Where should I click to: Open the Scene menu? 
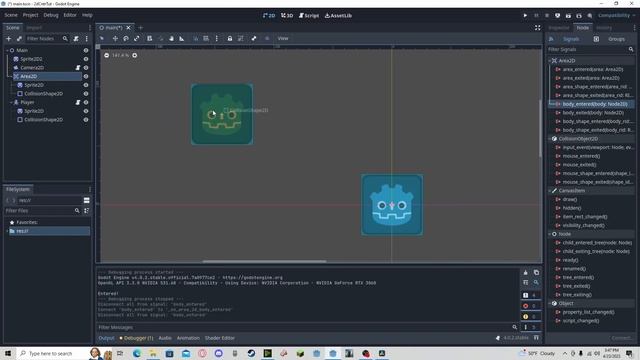click(x=11, y=15)
